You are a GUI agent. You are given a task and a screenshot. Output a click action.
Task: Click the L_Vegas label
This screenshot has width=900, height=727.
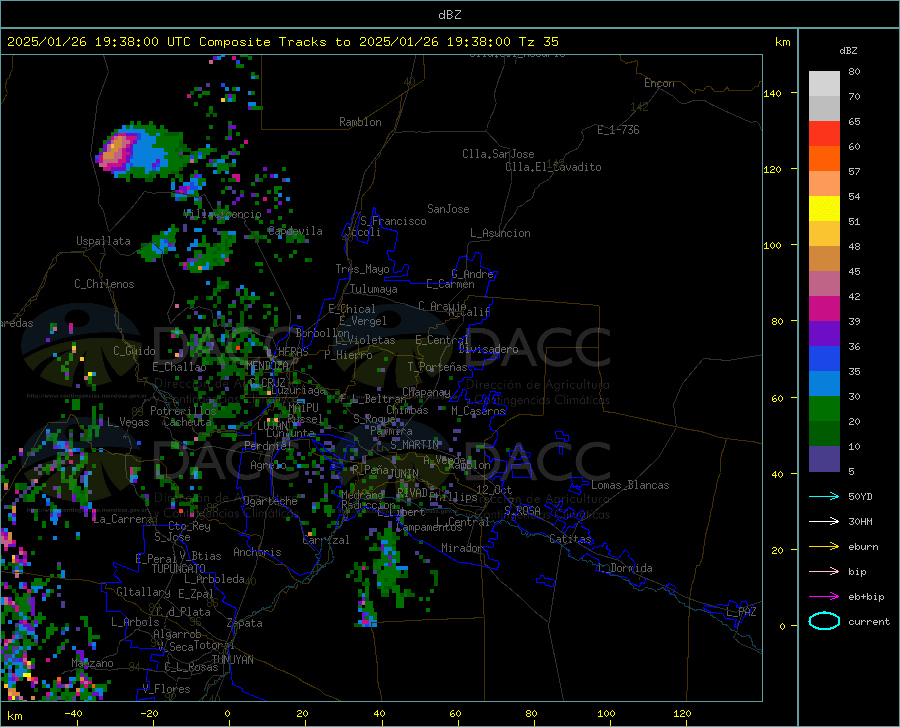(128, 422)
